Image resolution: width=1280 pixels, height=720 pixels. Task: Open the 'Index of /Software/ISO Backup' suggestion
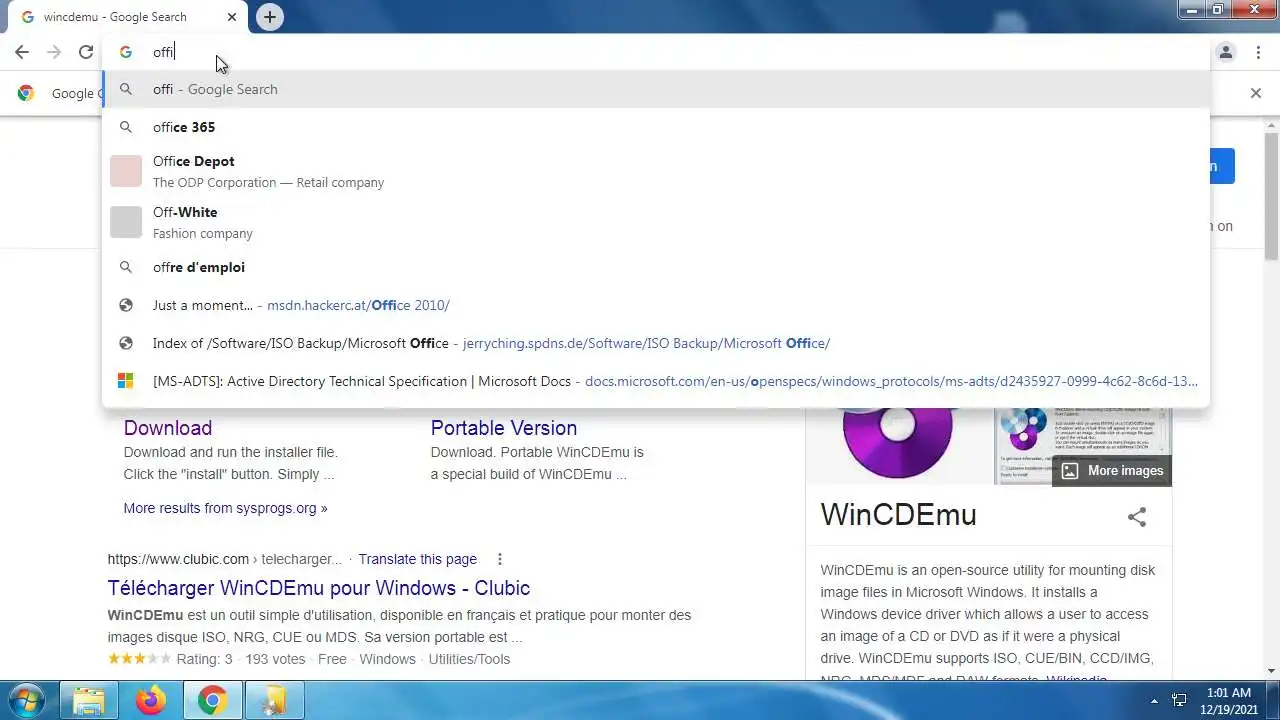(655, 343)
